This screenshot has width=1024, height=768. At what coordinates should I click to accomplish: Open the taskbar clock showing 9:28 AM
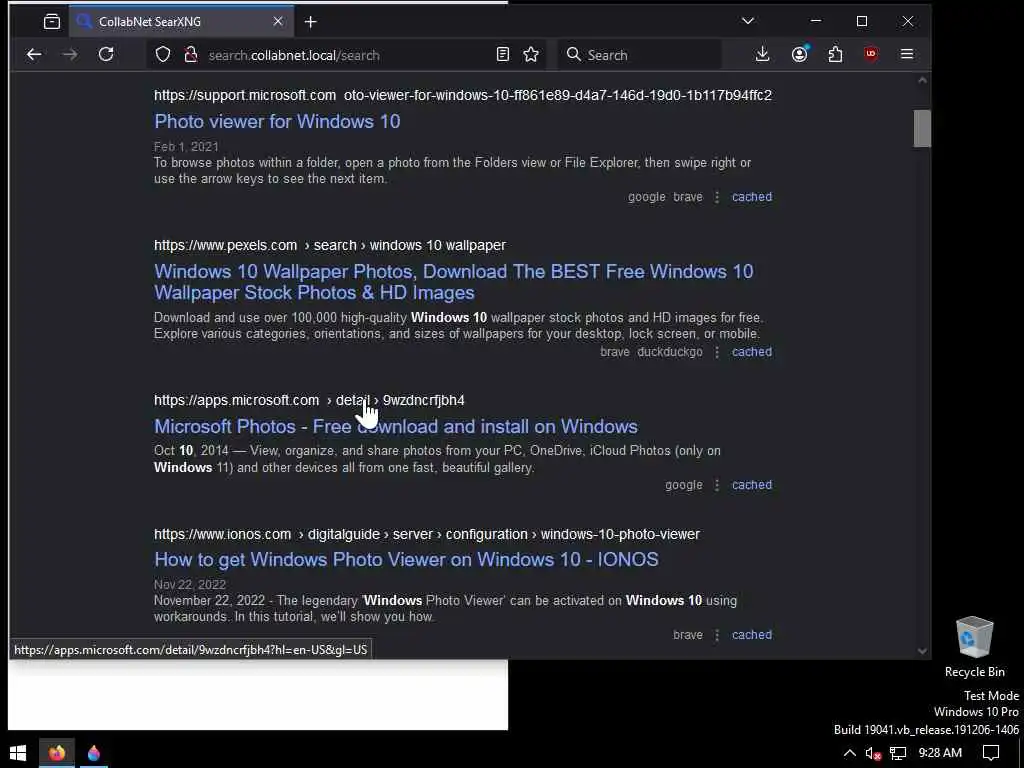tap(940, 753)
